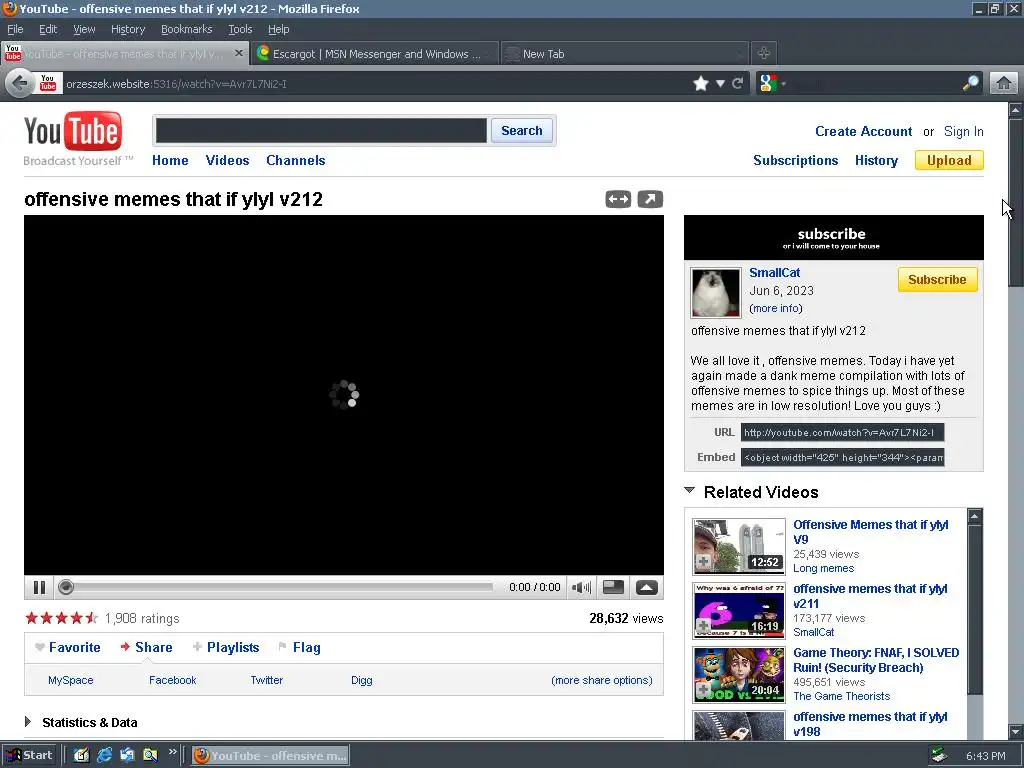Click the SmallCat channel avatar
Image resolution: width=1024 pixels, height=768 pixels.
click(715, 293)
